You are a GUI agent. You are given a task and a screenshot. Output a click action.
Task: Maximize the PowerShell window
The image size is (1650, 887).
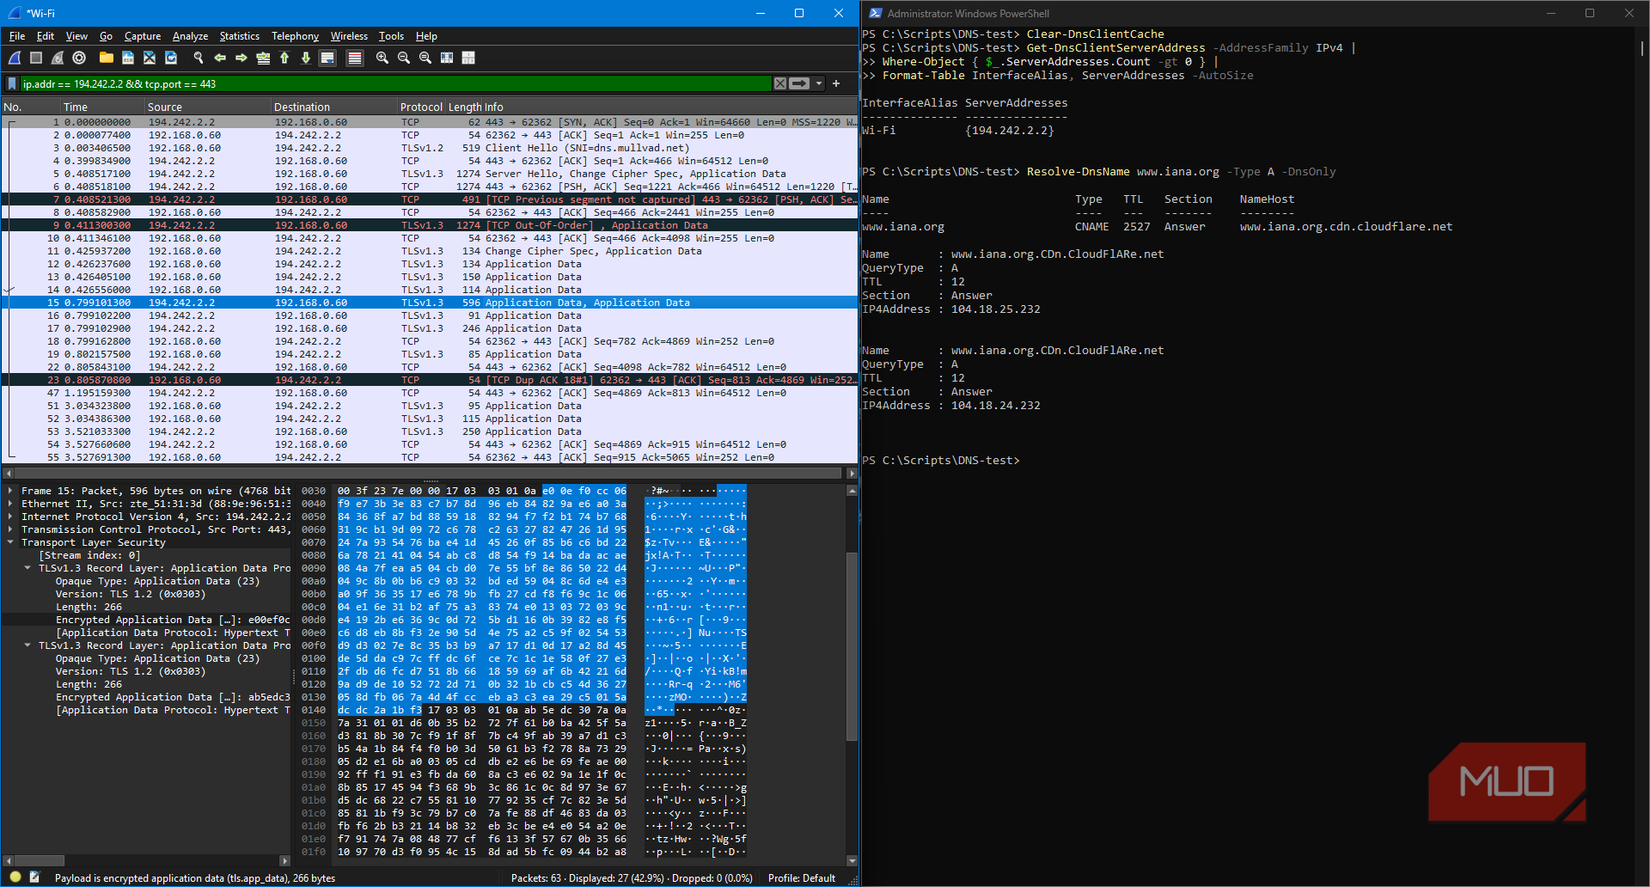tap(1590, 13)
